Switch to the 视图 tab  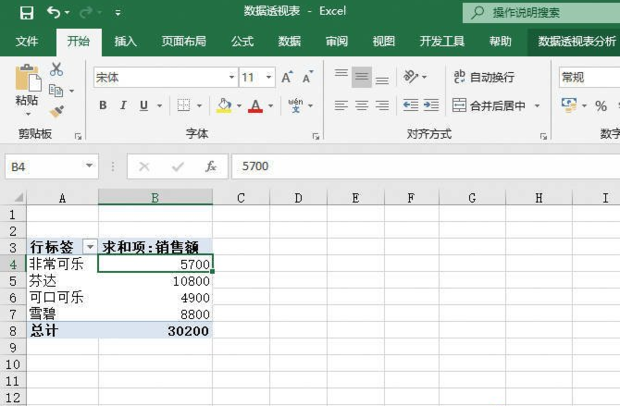pyautogui.click(x=384, y=41)
